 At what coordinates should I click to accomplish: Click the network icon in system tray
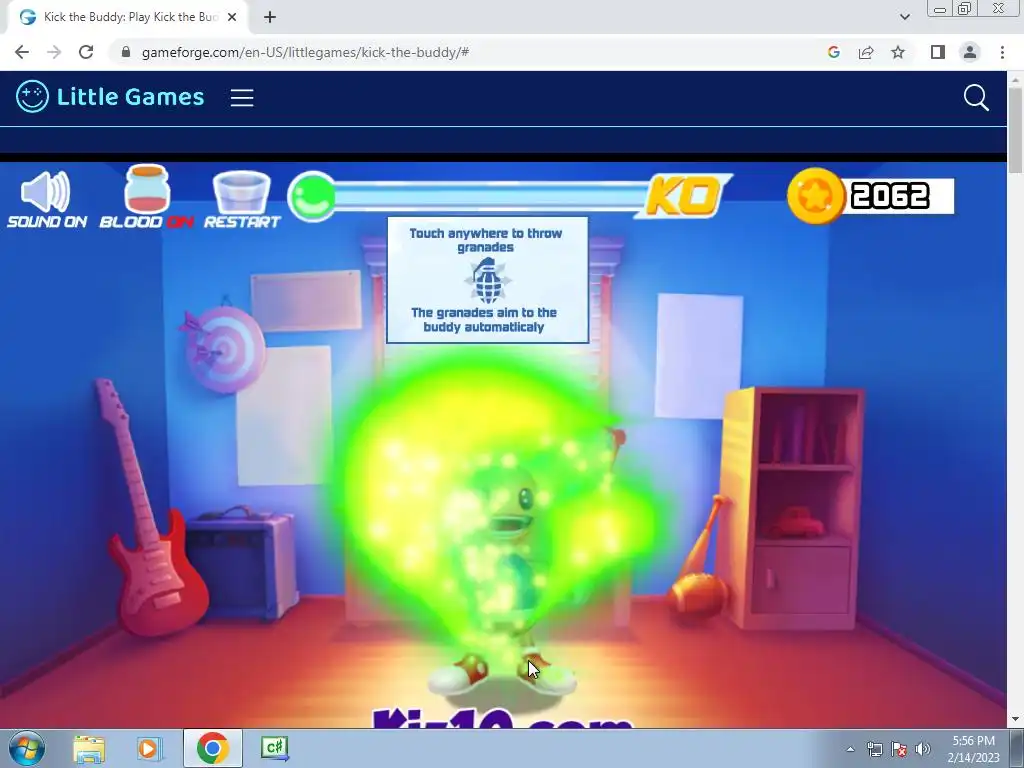click(x=874, y=750)
